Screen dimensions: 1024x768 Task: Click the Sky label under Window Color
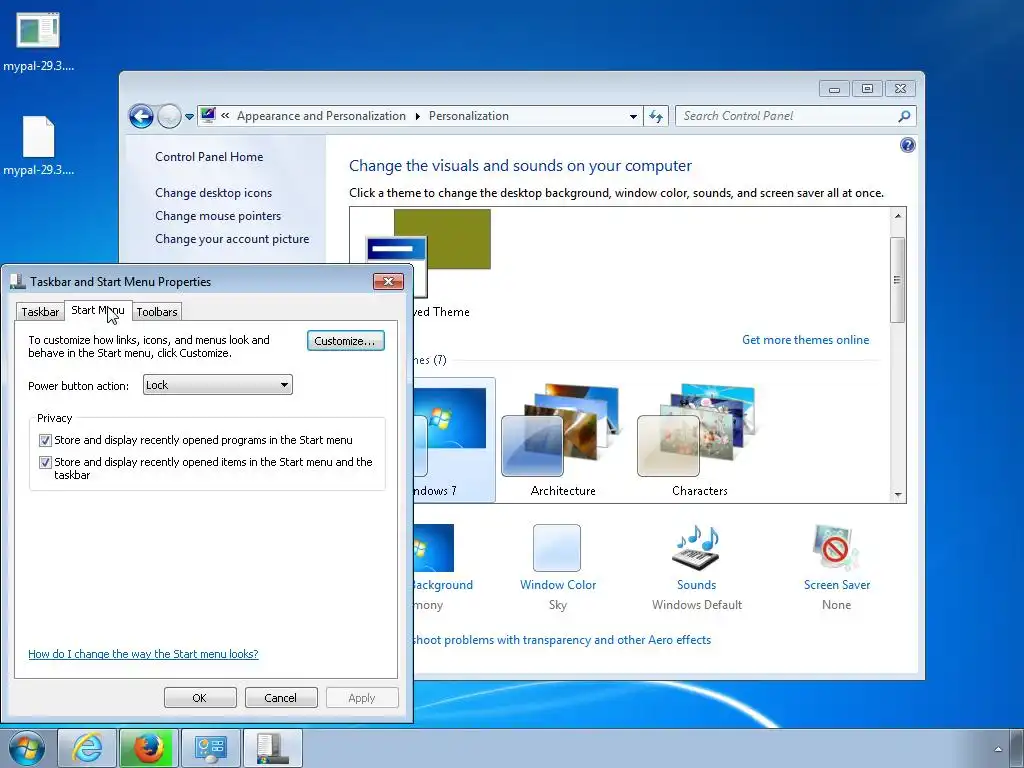[558, 605]
